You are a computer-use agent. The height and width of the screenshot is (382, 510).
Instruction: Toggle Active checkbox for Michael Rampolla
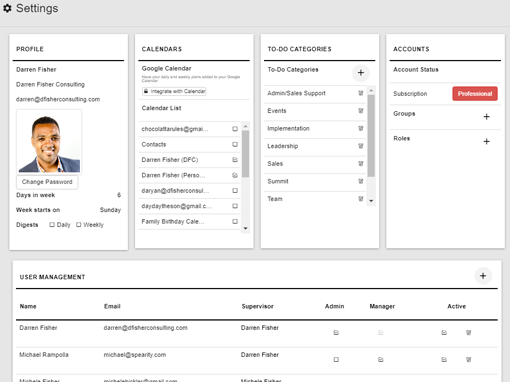click(444, 360)
